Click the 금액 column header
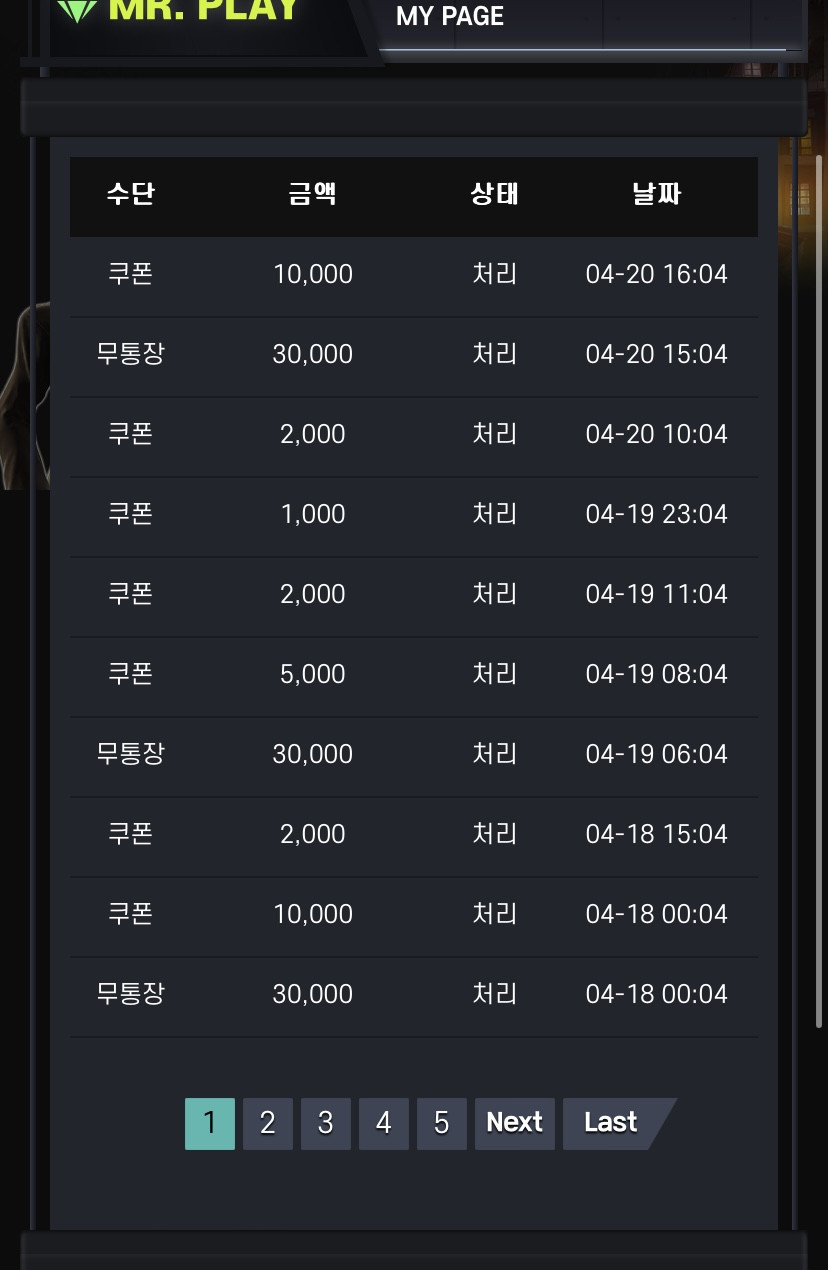Image resolution: width=828 pixels, height=1270 pixels. point(313,194)
